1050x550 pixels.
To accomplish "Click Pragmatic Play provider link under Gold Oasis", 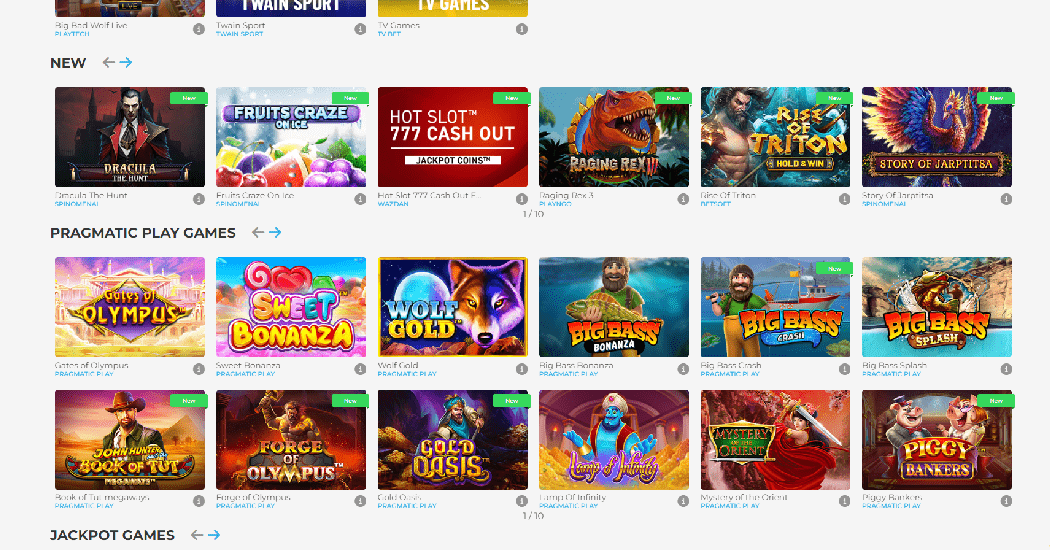I will [x=407, y=506].
